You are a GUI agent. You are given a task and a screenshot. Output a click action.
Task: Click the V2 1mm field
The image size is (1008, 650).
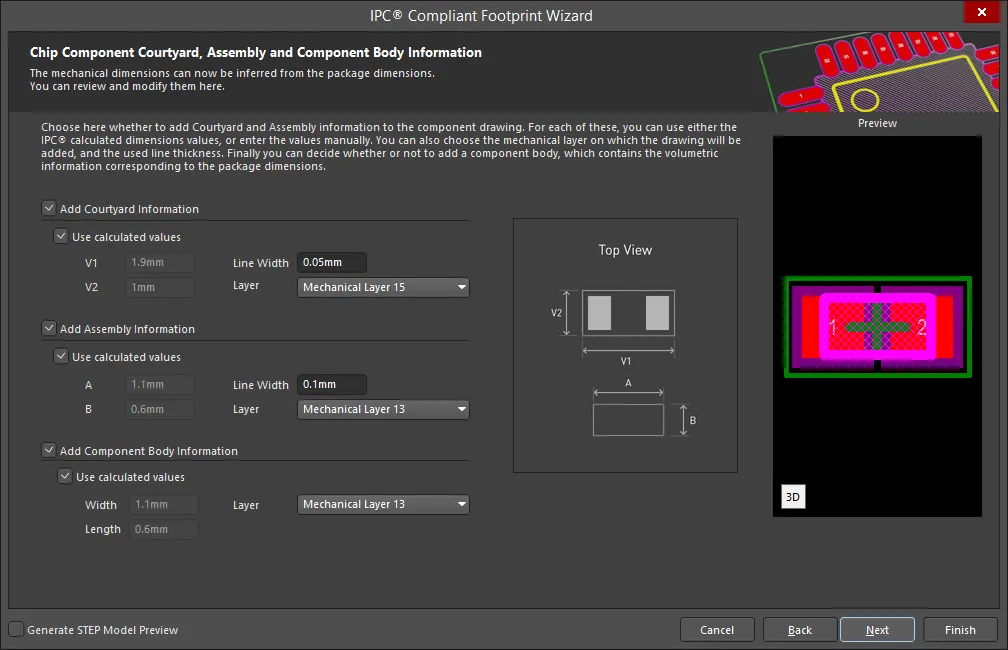(x=159, y=287)
